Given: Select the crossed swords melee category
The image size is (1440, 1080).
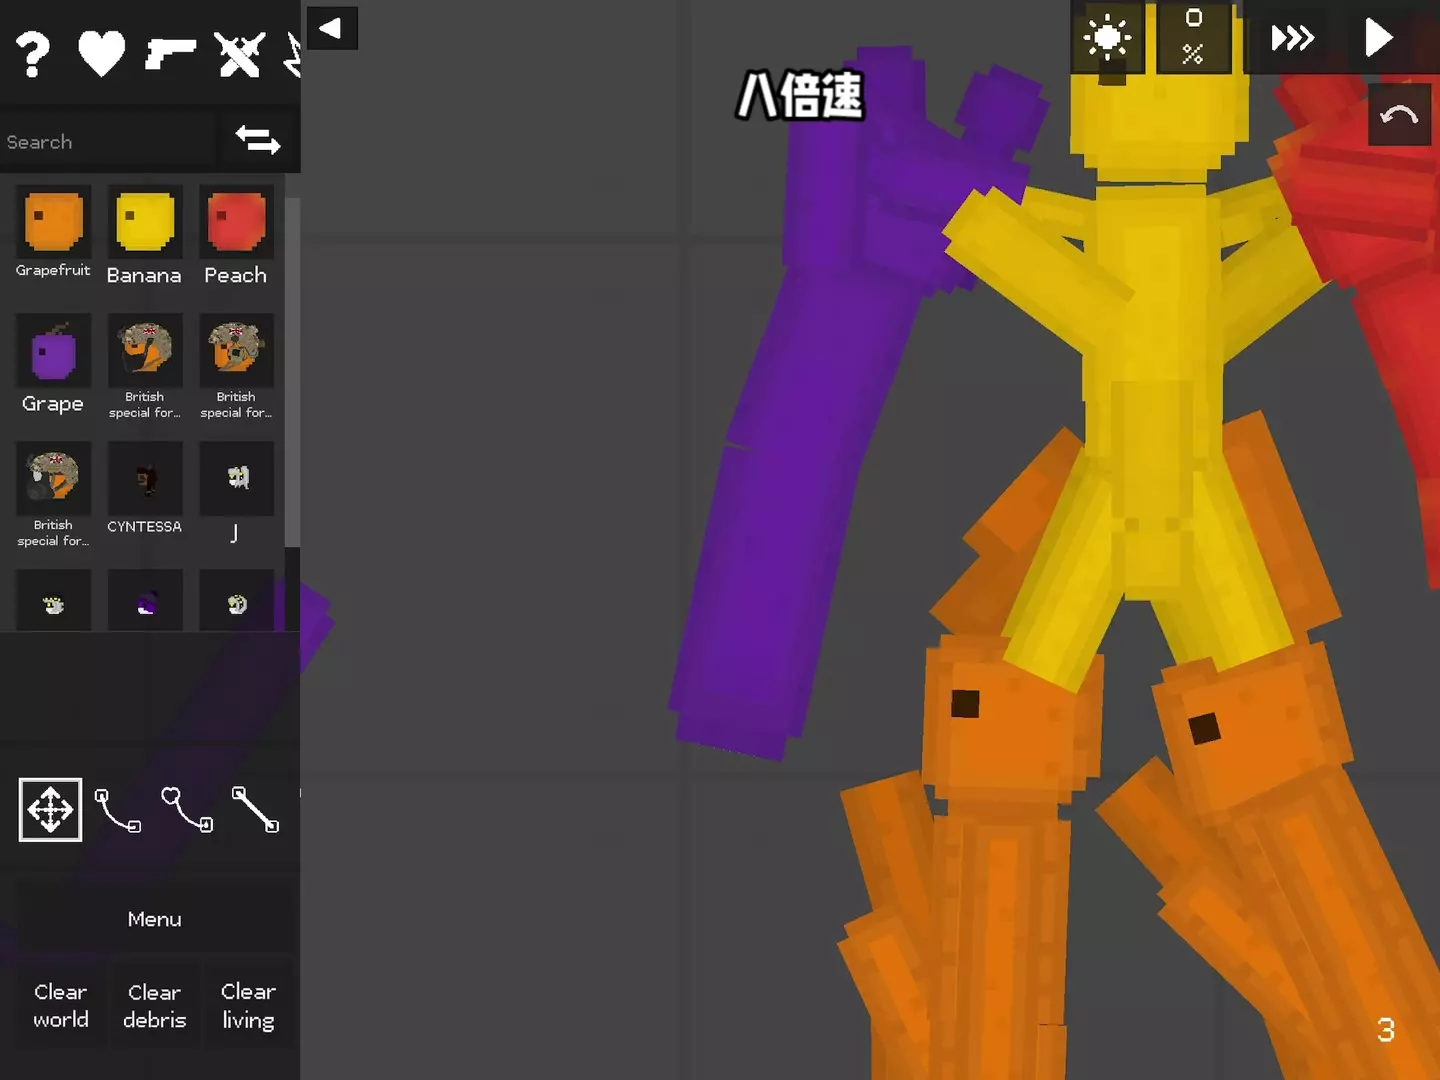Looking at the screenshot, I should (240, 54).
